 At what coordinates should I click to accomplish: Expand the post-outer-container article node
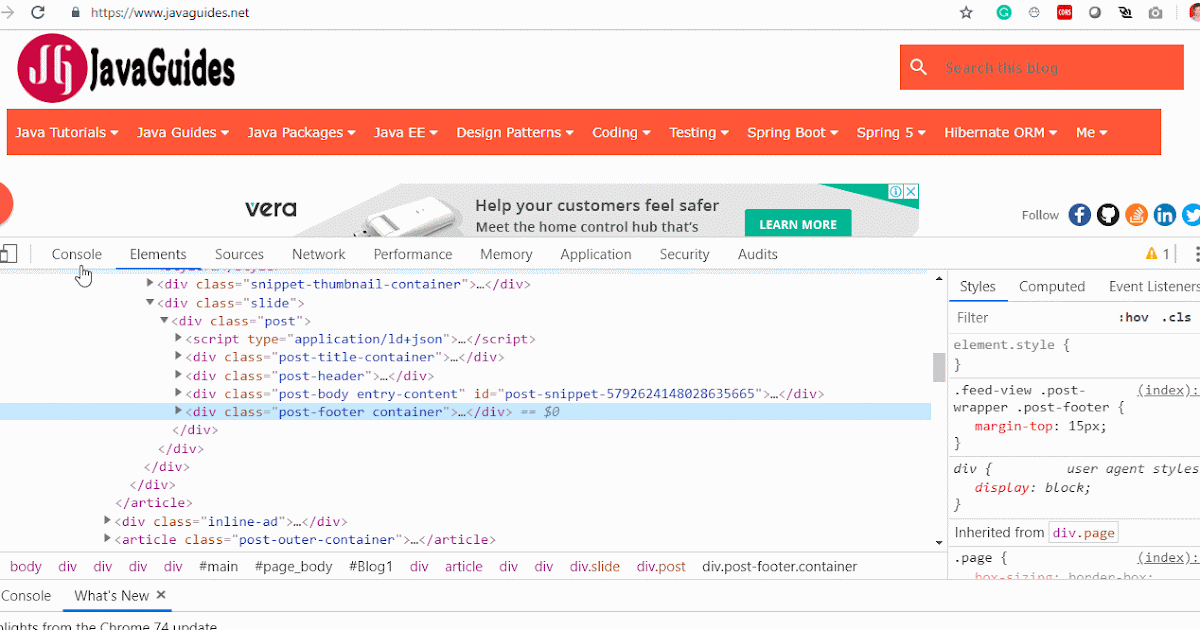coord(108,539)
